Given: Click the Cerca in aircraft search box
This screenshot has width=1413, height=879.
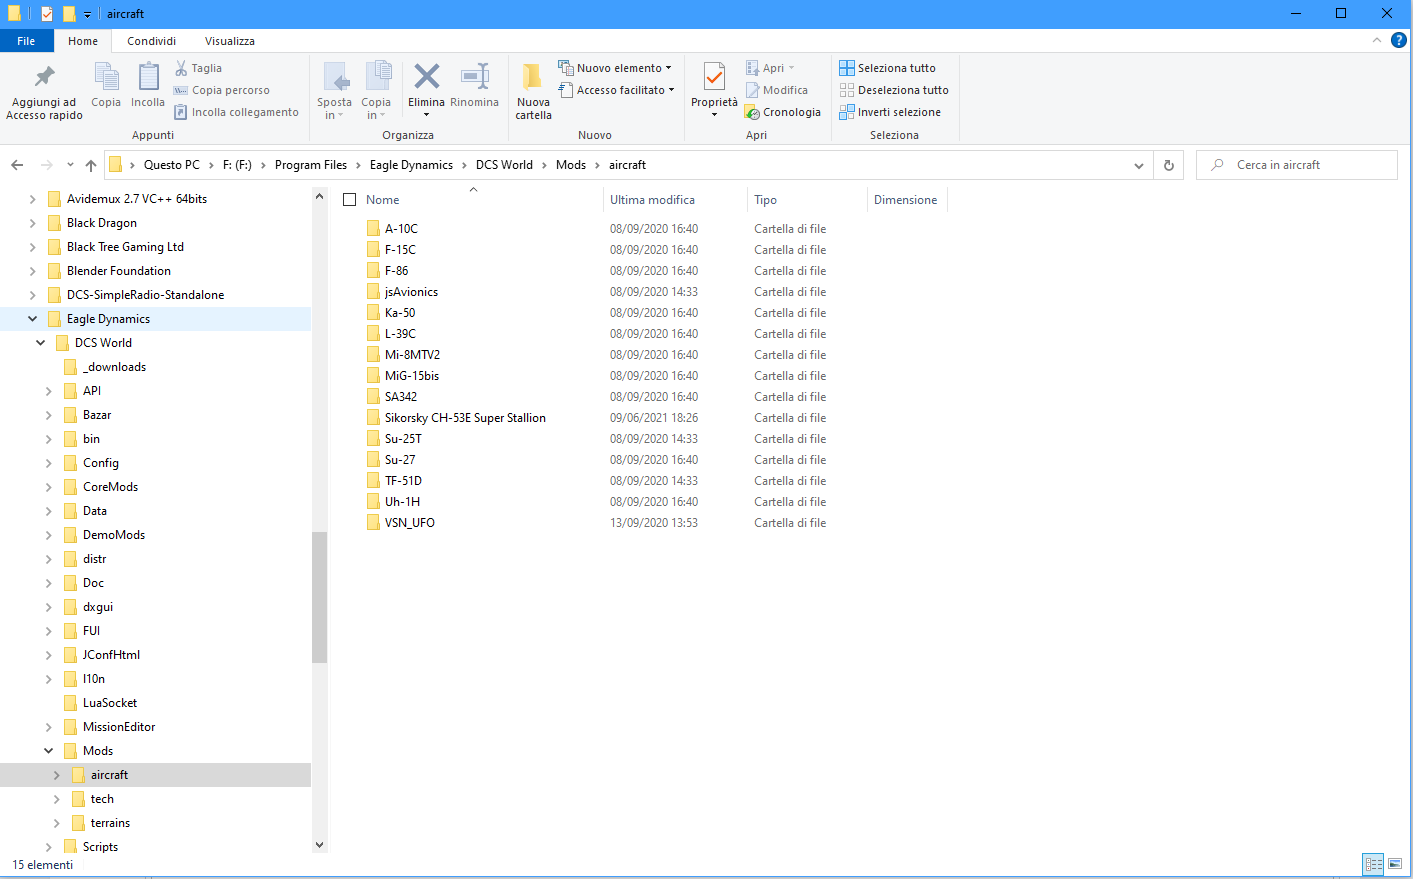Looking at the screenshot, I should 1297,165.
